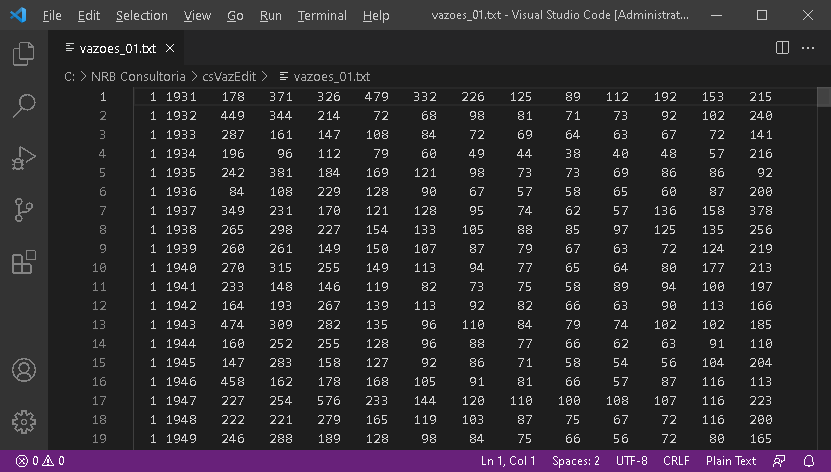Open the Selection menu
This screenshot has width=831, height=472.
tap(142, 15)
